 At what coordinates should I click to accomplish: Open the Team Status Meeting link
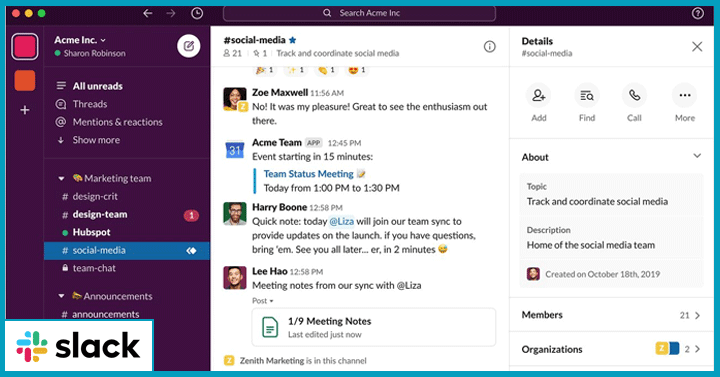[309, 174]
